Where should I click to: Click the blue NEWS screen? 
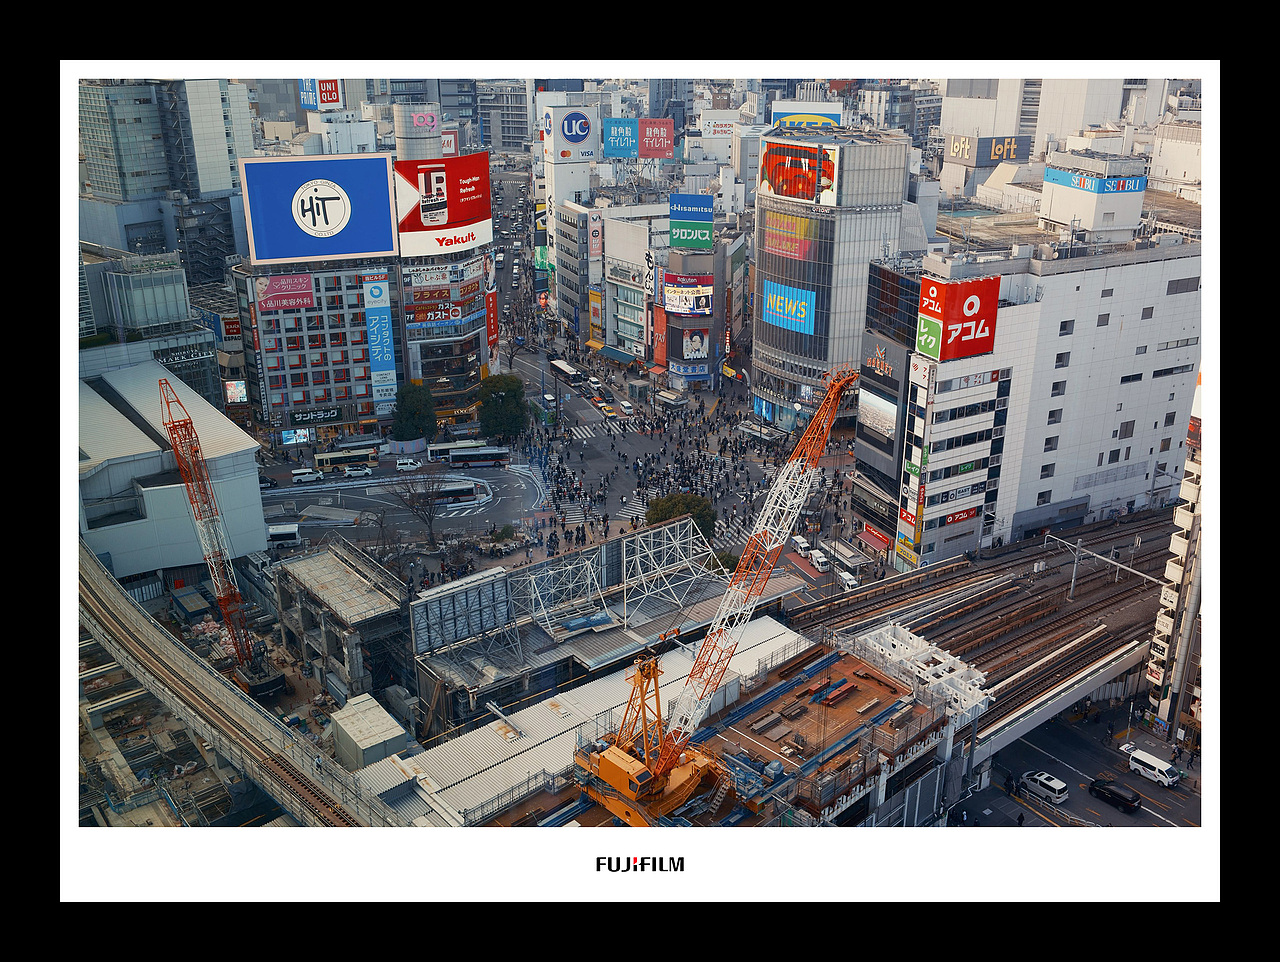click(x=787, y=305)
